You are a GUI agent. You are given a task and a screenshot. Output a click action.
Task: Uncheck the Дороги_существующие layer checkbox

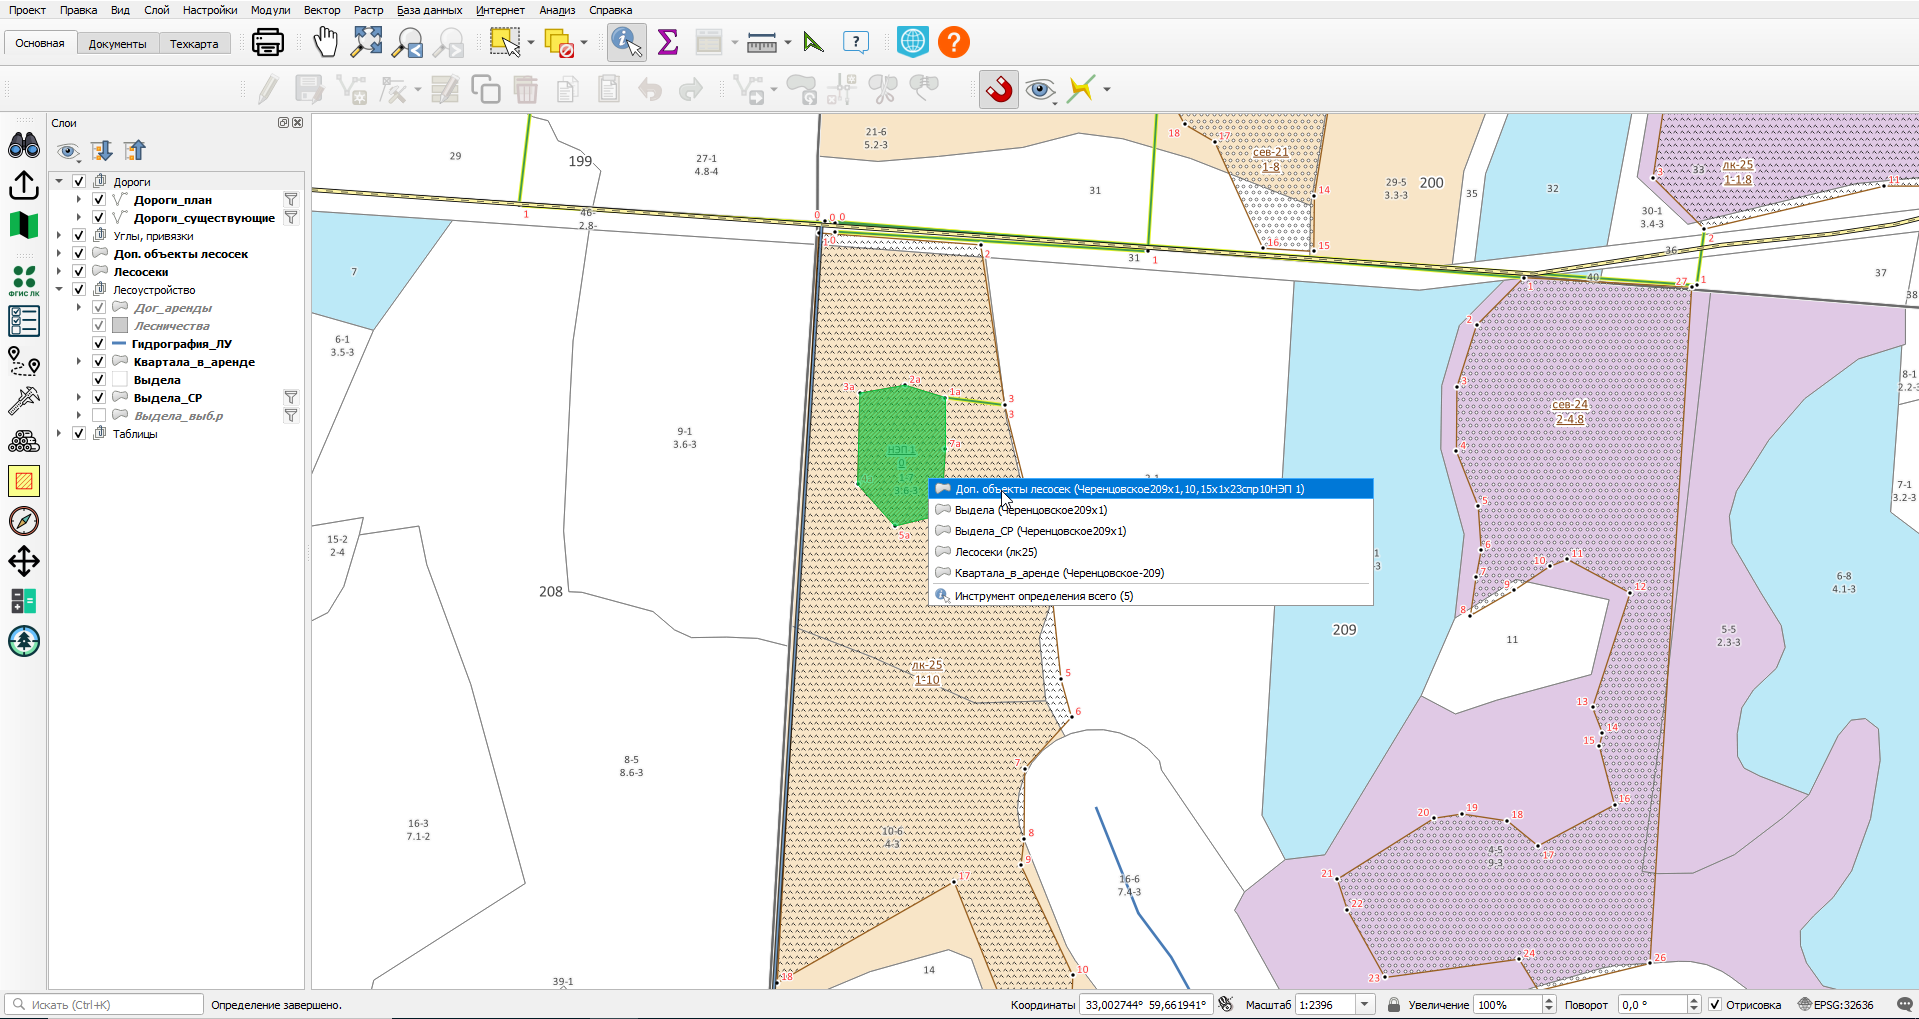click(99, 218)
